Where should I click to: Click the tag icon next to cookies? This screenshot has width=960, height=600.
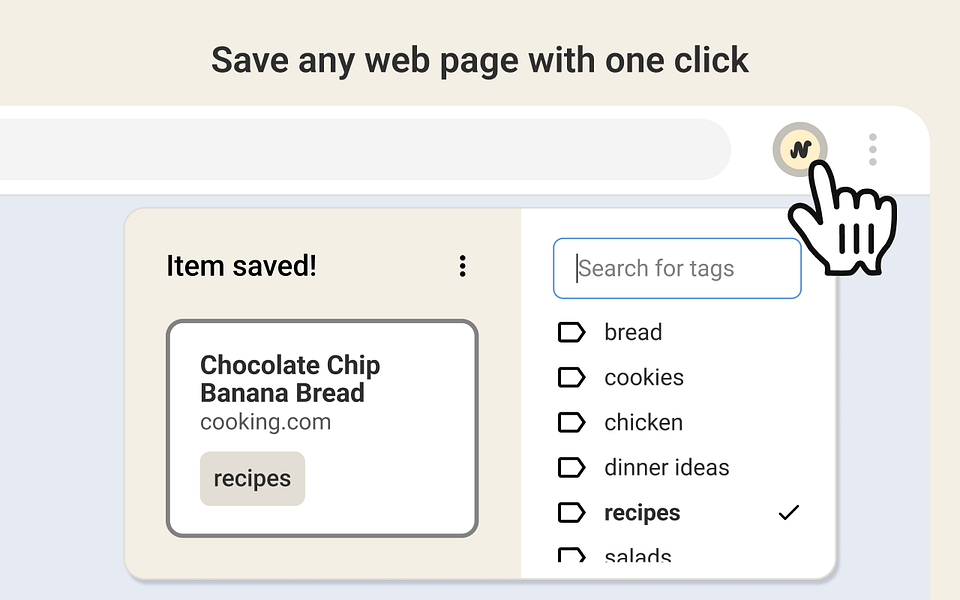coord(571,377)
